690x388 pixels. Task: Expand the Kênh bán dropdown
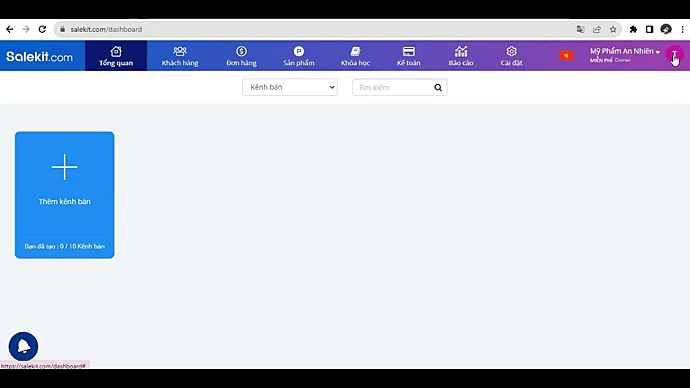[290, 87]
